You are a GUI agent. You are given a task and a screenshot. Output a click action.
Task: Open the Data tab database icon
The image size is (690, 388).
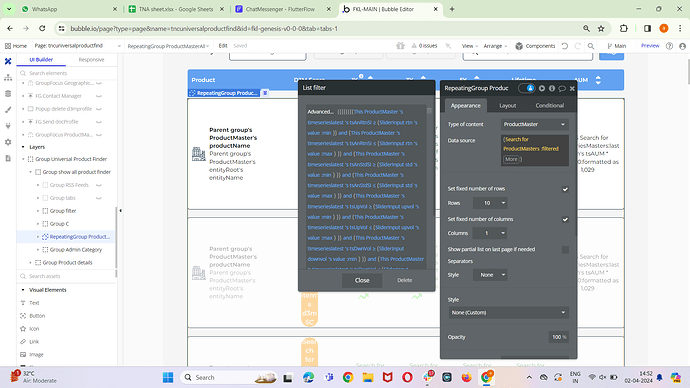point(8,94)
